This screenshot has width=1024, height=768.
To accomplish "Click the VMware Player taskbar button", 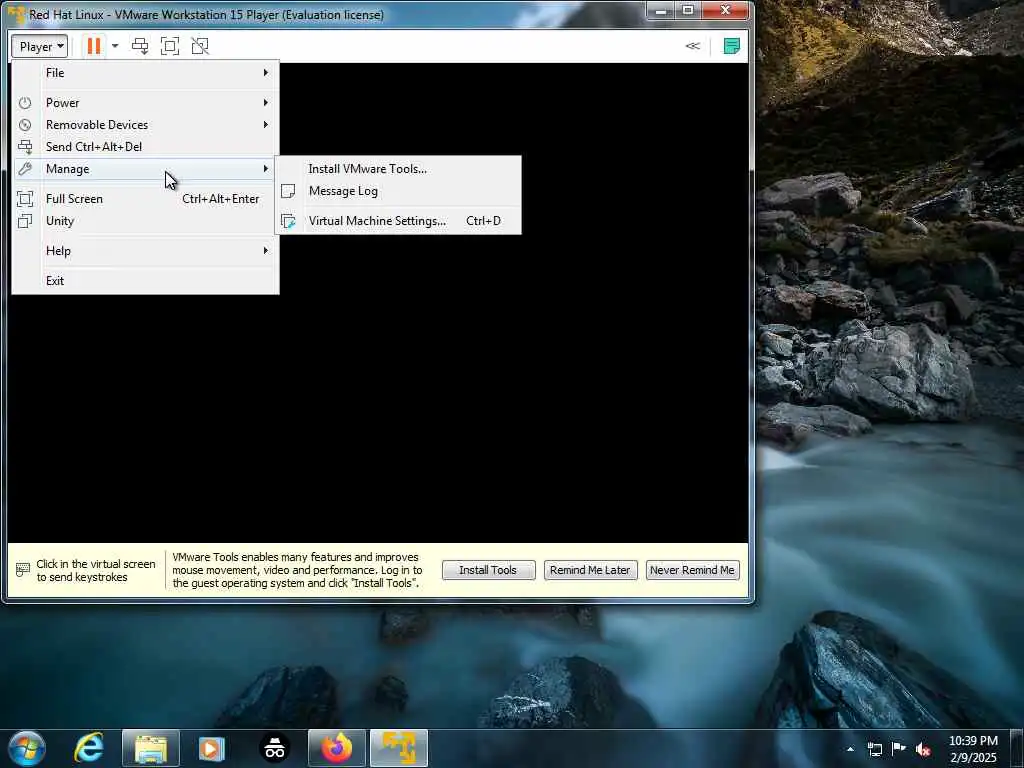I will click(399, 748).
